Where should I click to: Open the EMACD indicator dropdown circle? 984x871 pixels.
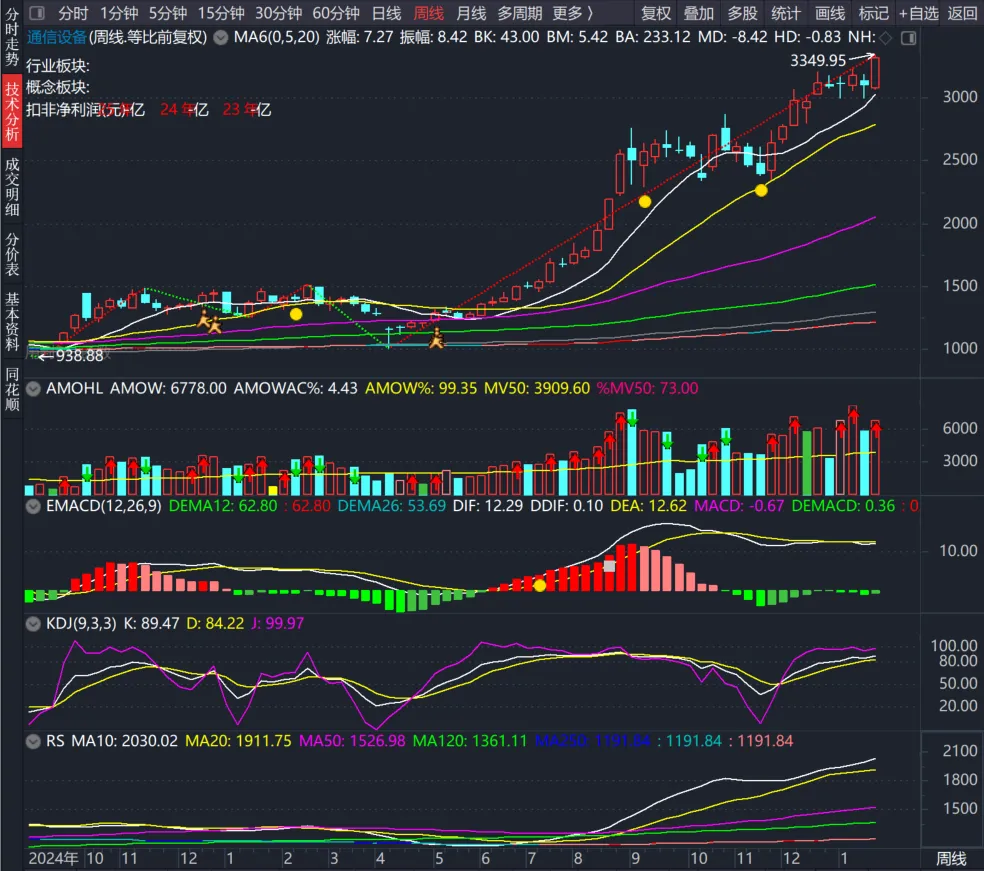tap(33, 506)
